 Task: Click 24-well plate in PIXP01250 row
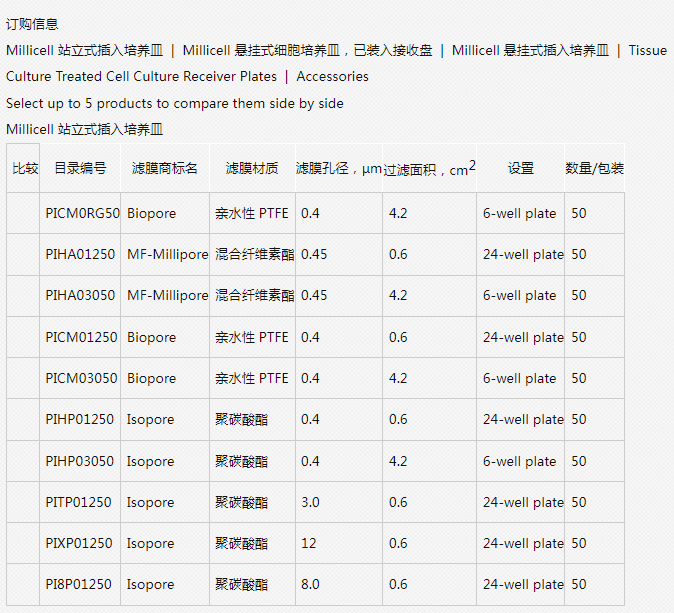coord(523,543)
